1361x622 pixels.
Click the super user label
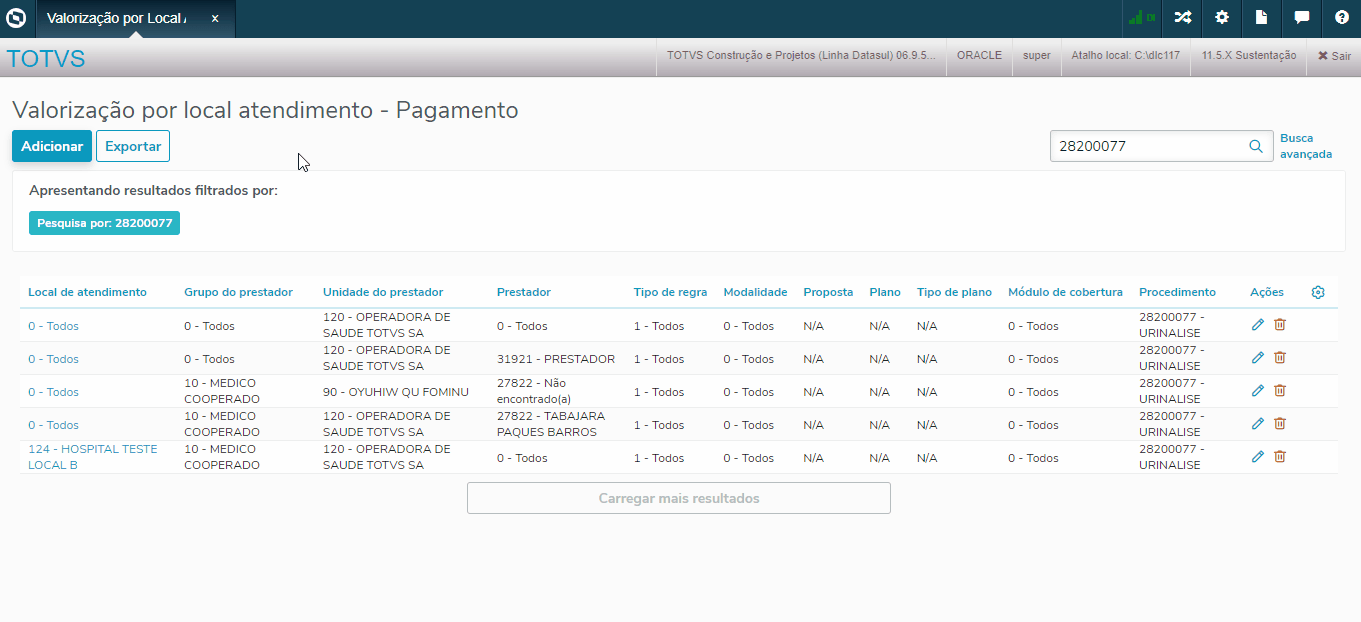coord(1037,56)
